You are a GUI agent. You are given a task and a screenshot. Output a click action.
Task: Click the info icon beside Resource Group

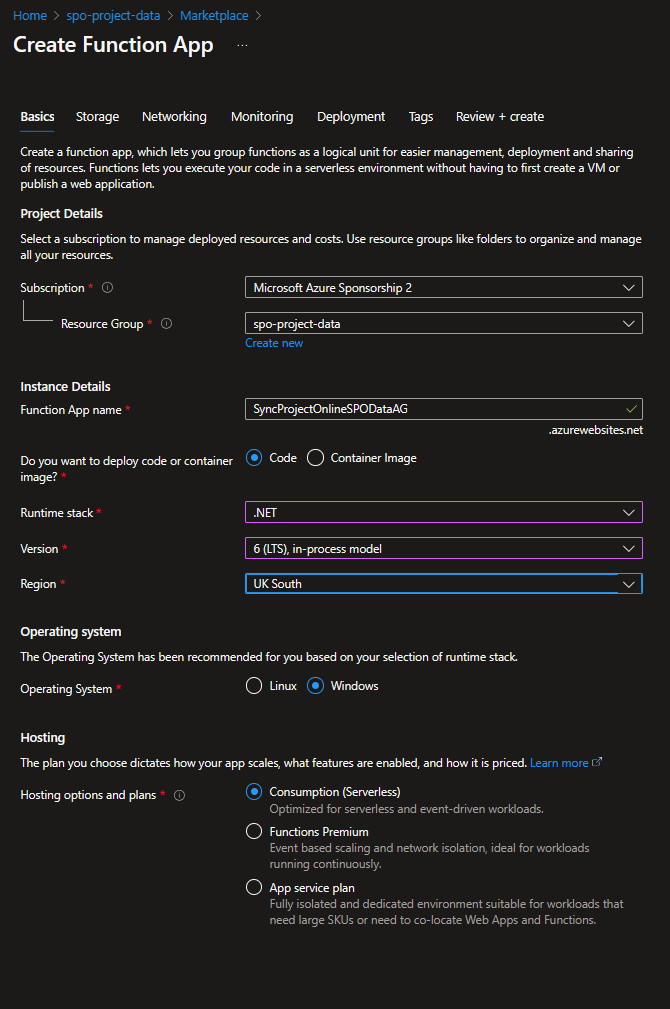166,323
